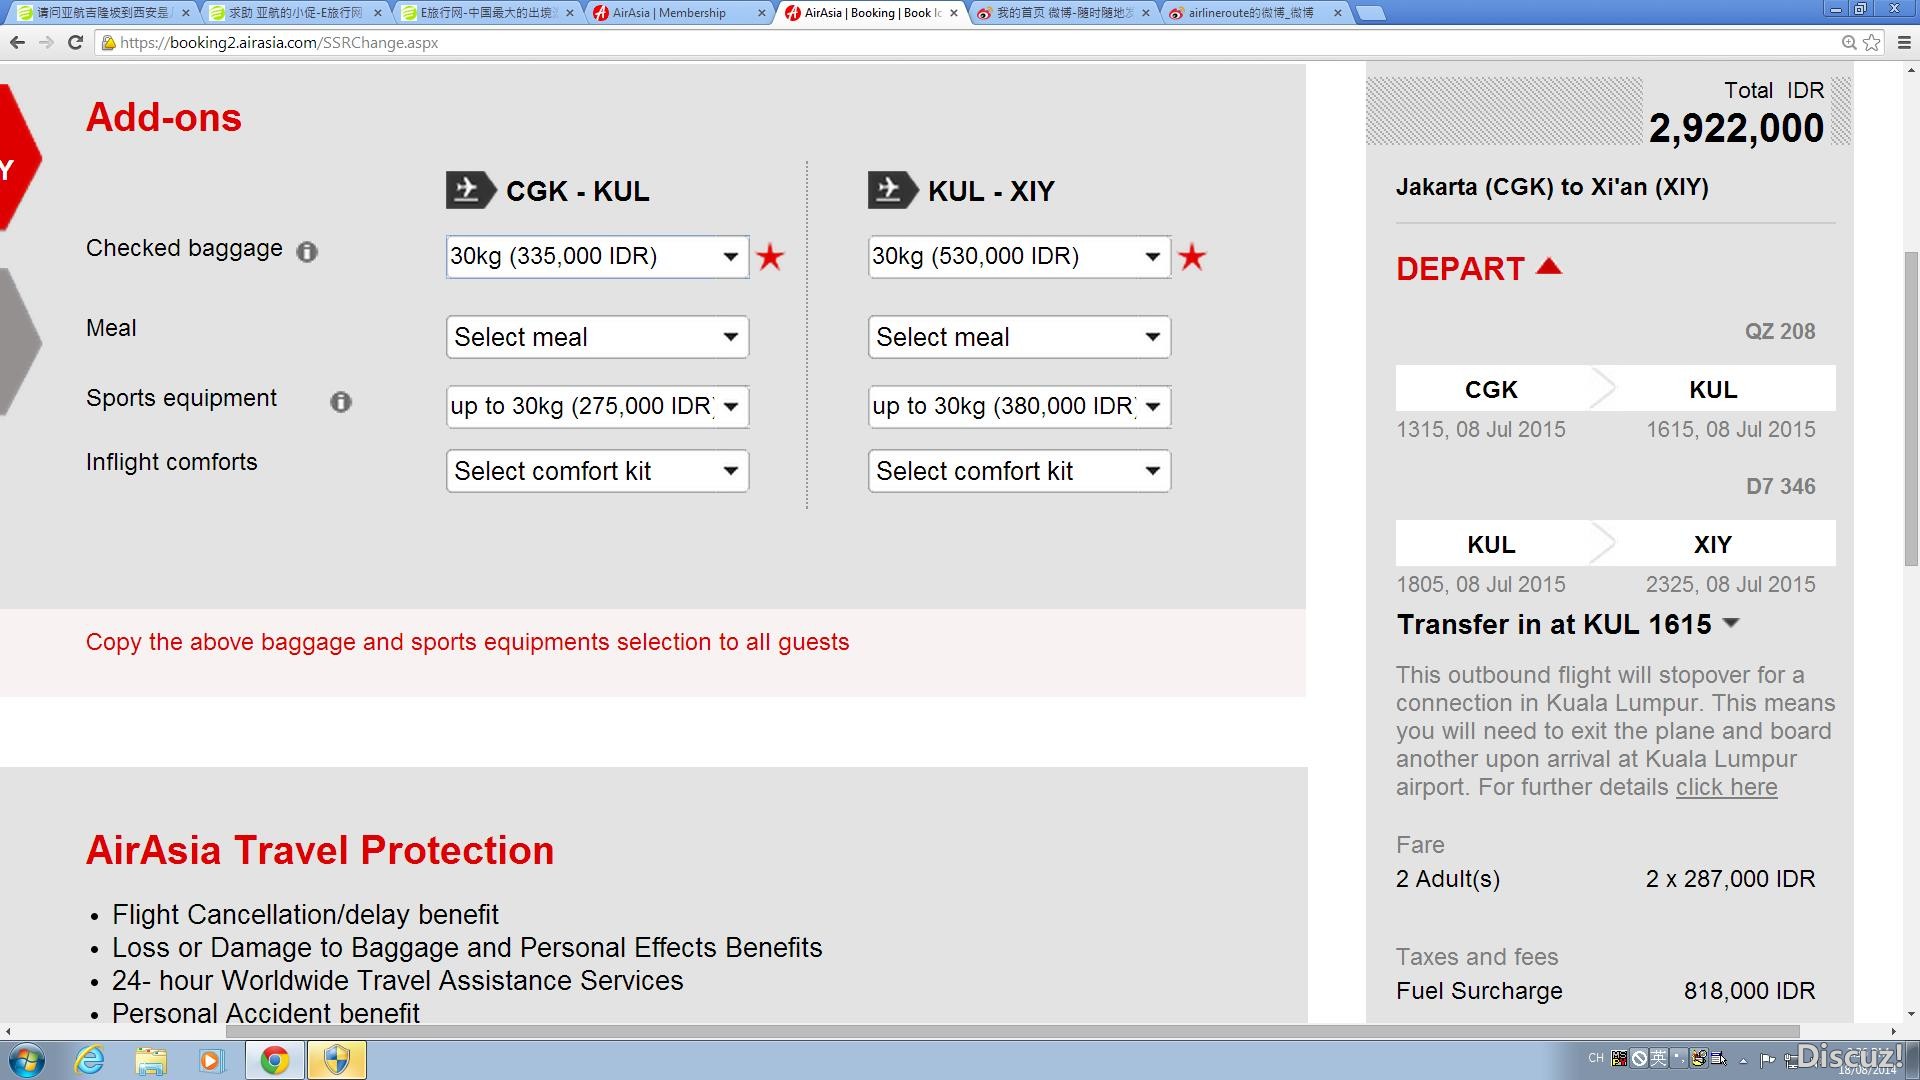Screen dimensions: 1920x1080
Task: Open the KUL - XIY checked baggage dropdown
Action: click(x=1019, y=257)
